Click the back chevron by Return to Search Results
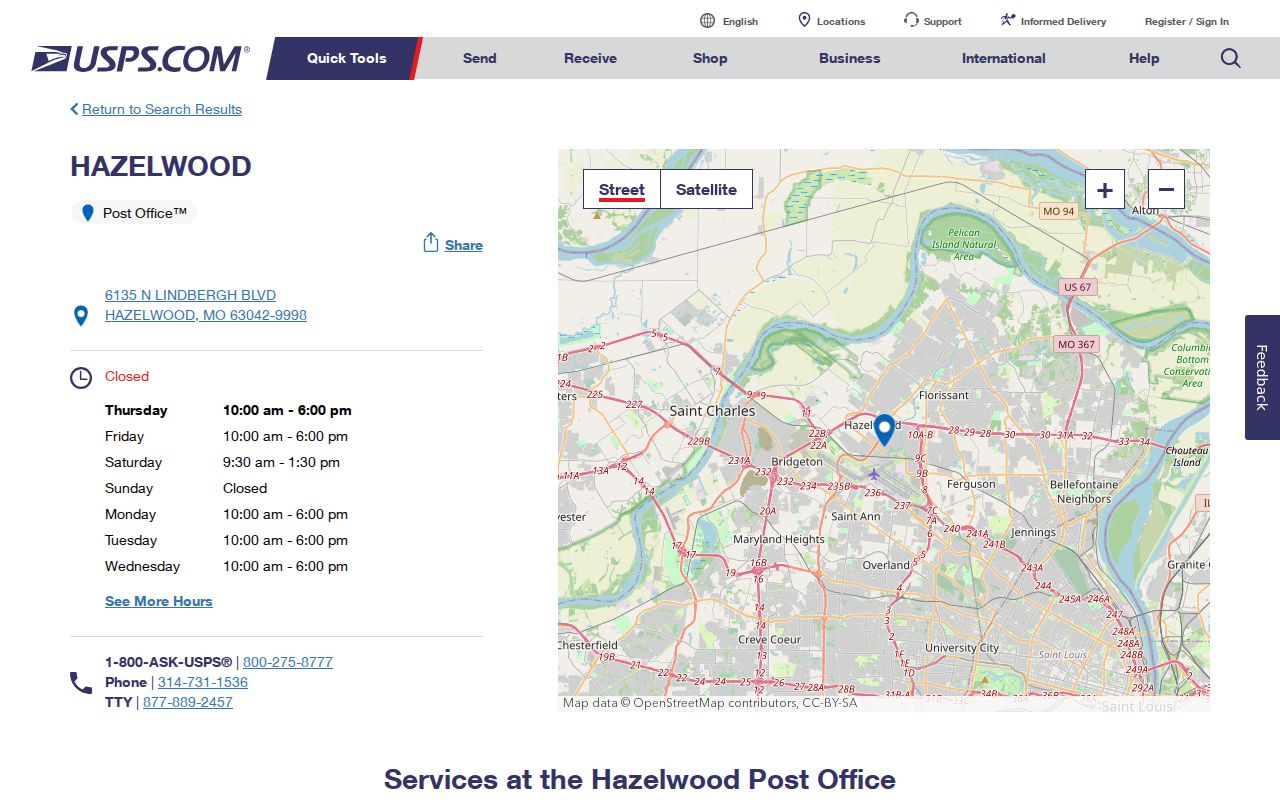 point(74,109)
